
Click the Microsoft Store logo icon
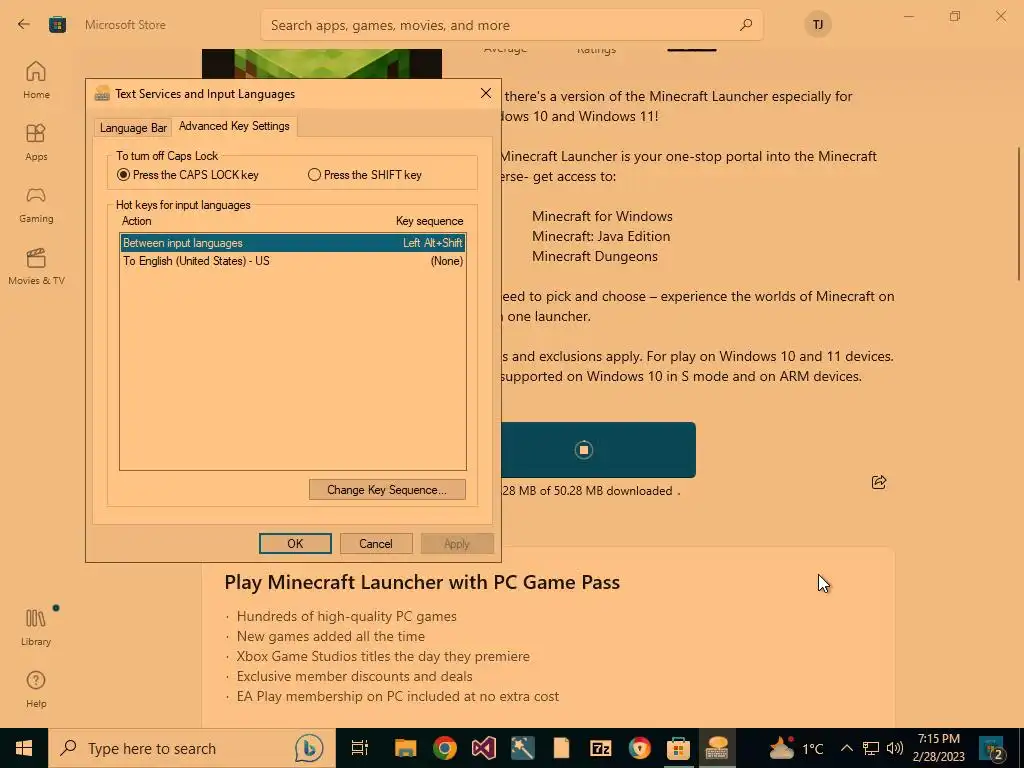(57, 25)
